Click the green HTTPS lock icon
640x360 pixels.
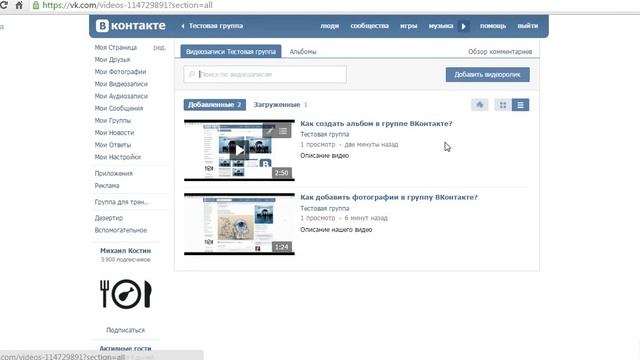pyautogui.click(x=36, y=5)
